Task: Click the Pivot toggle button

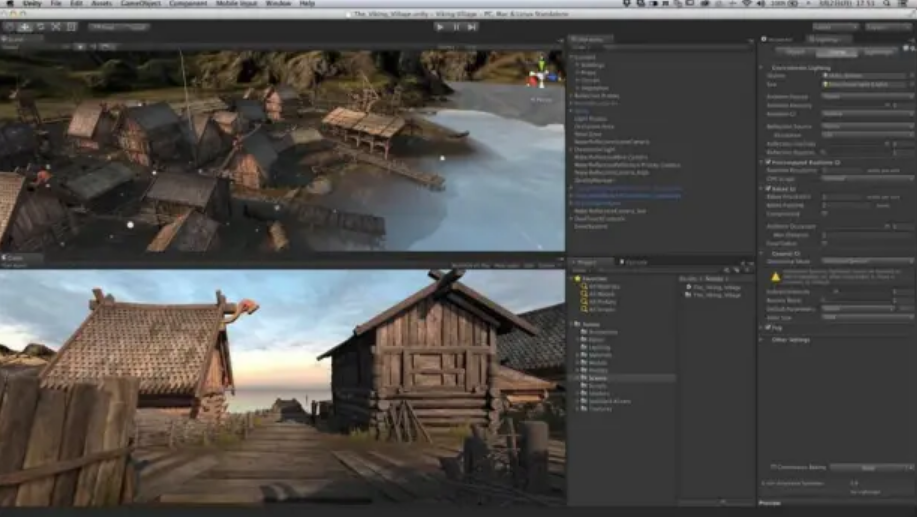Action: pos(103,27)
